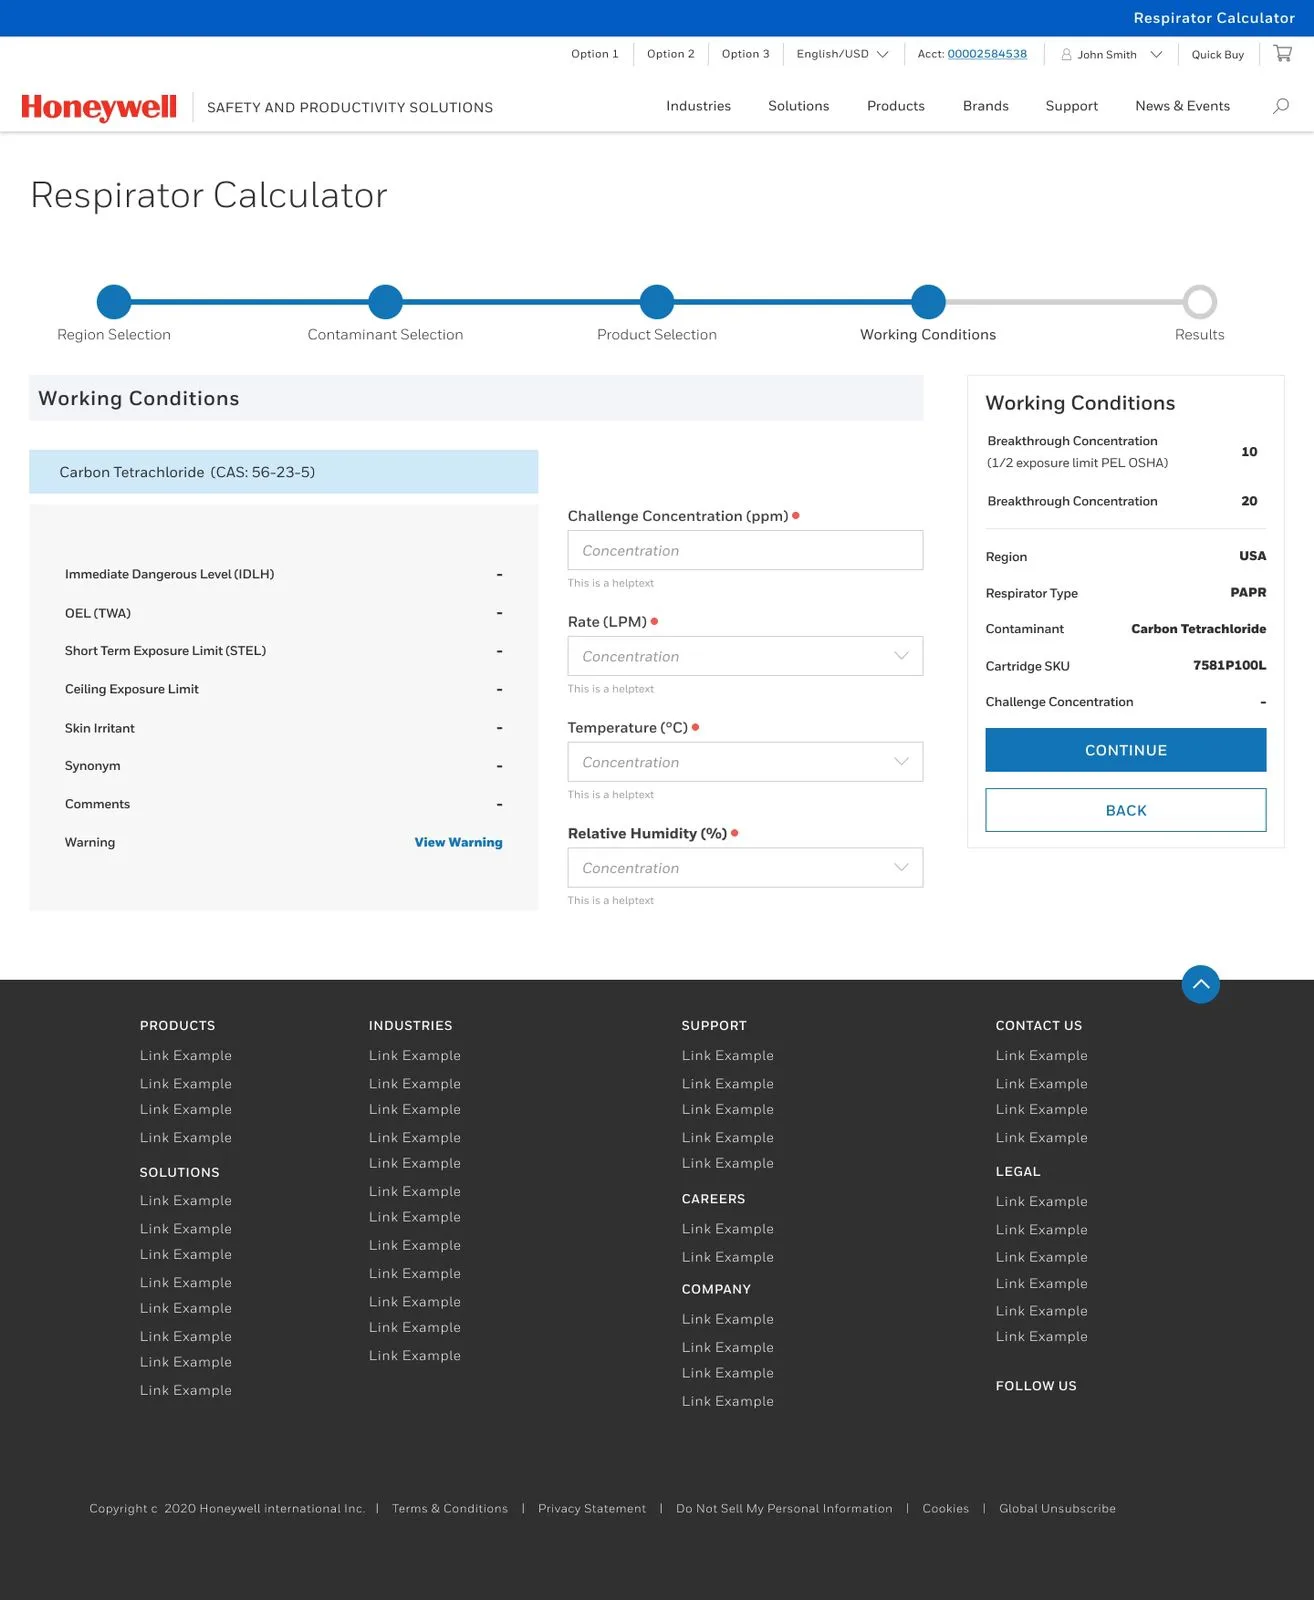Screen dimensions: 1314x1600
Task: Open the shopping cart icon
Action: [1282, 53]
